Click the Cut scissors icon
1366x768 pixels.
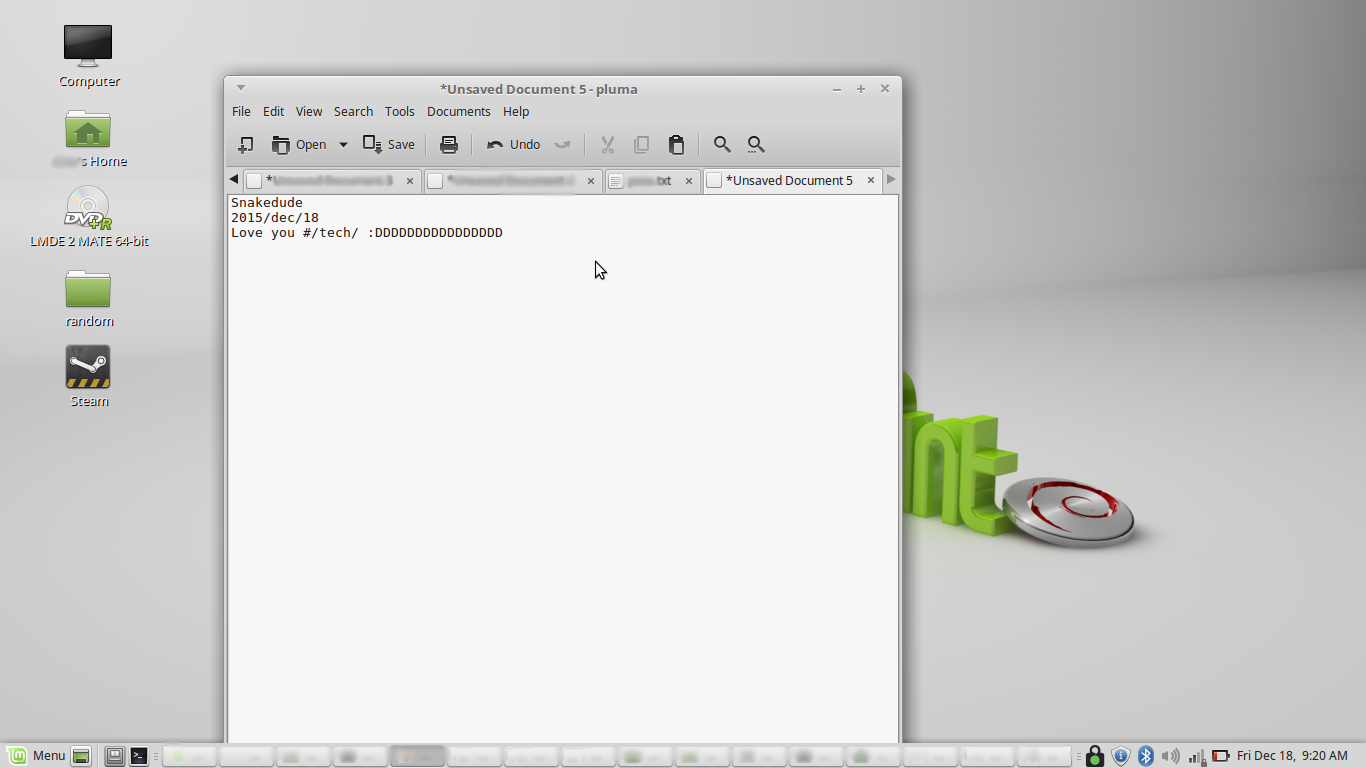click(x=607, y=145)
